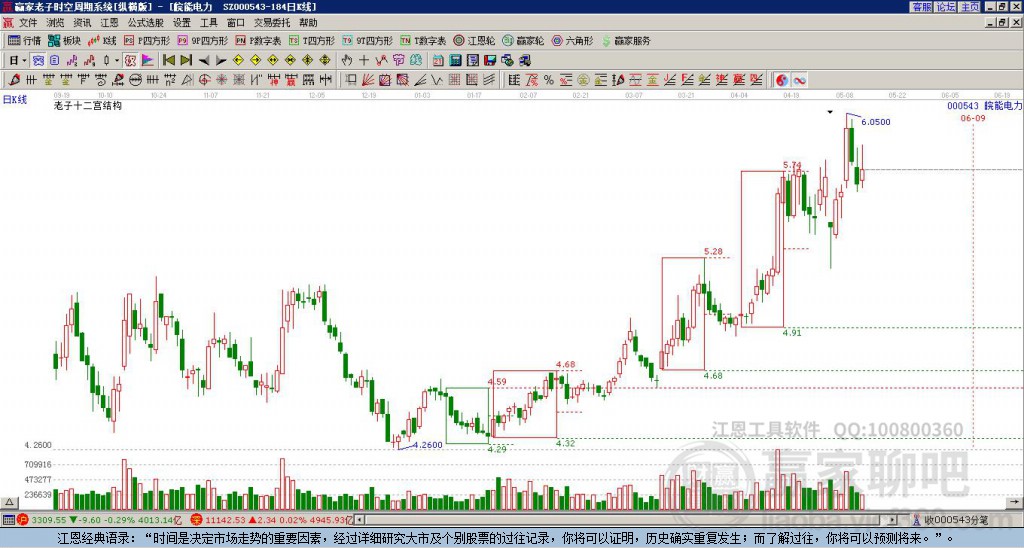Click the scrollbar left arrow in status bar
Image resolution: width=1024 pixels, height=548 pixels.
click(359, 520)
